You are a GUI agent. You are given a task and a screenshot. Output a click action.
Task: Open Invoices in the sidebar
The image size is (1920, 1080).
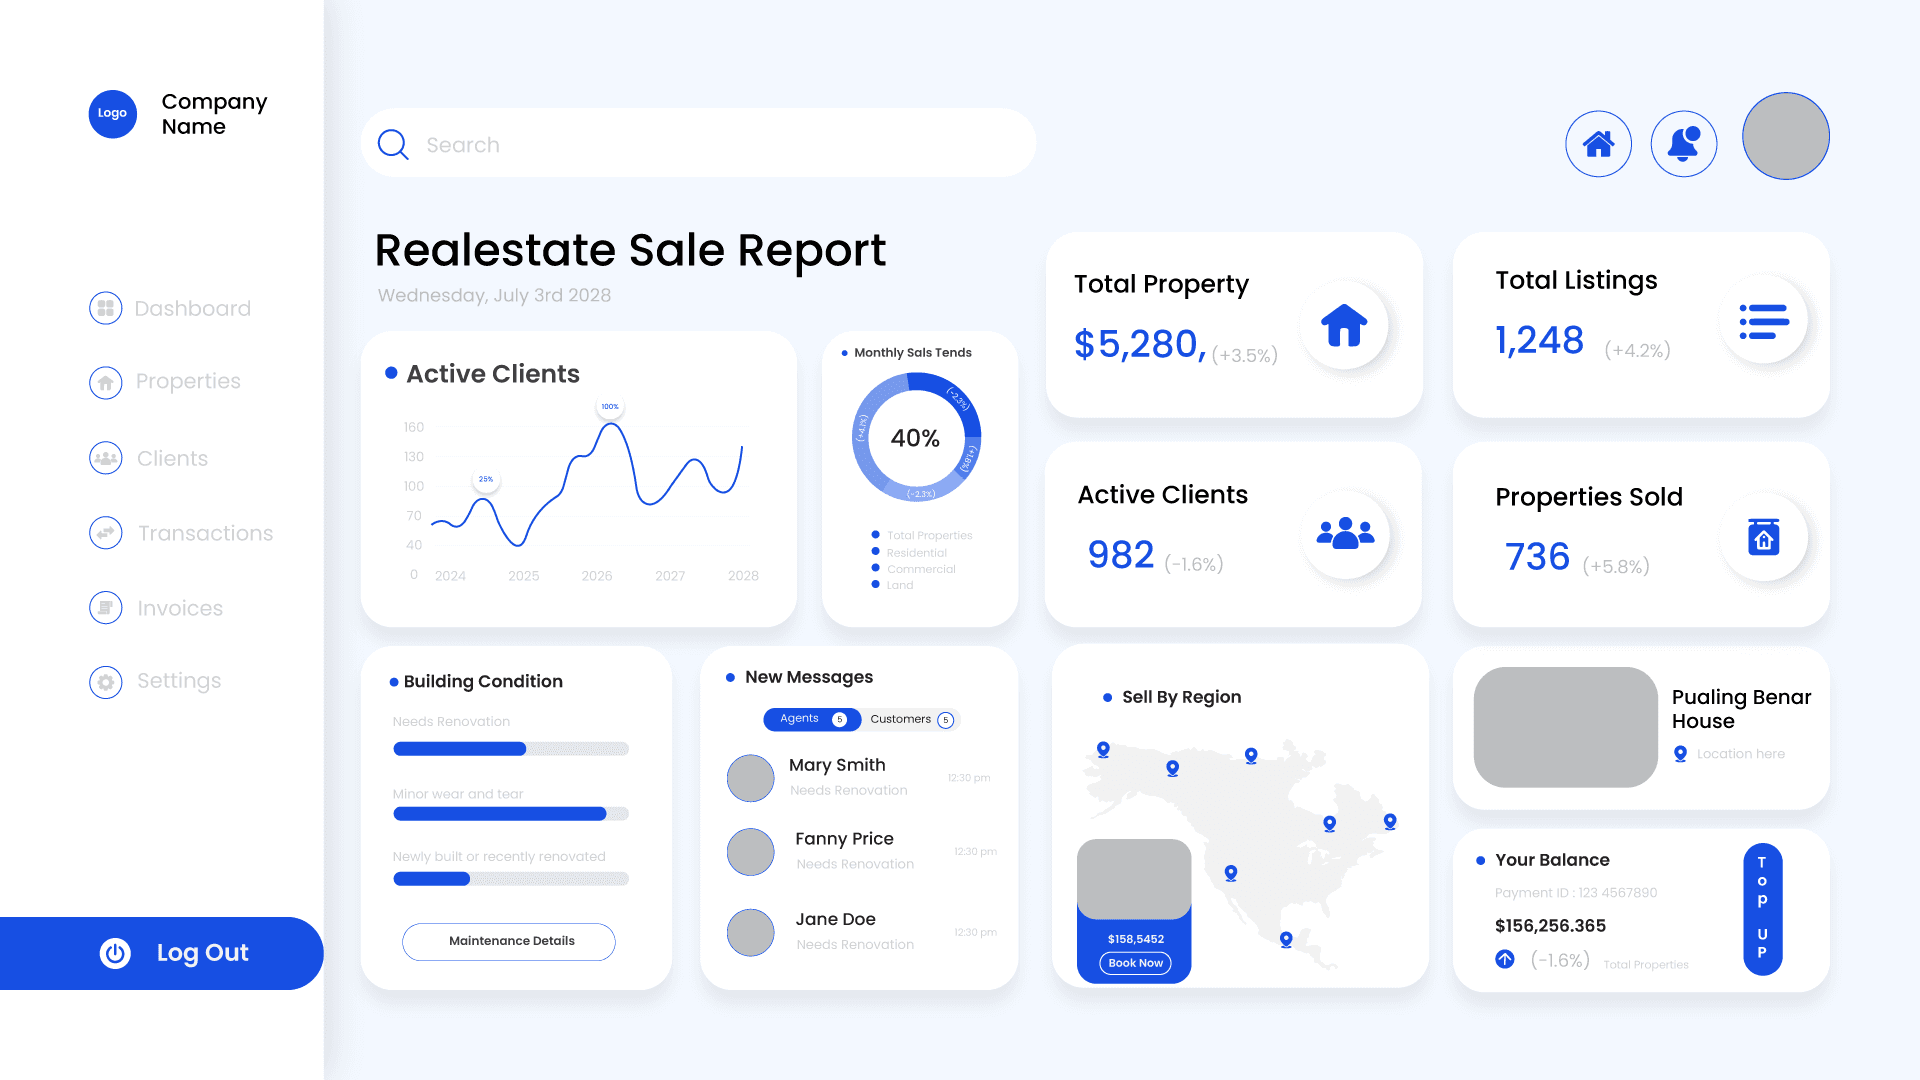(180, 608)
